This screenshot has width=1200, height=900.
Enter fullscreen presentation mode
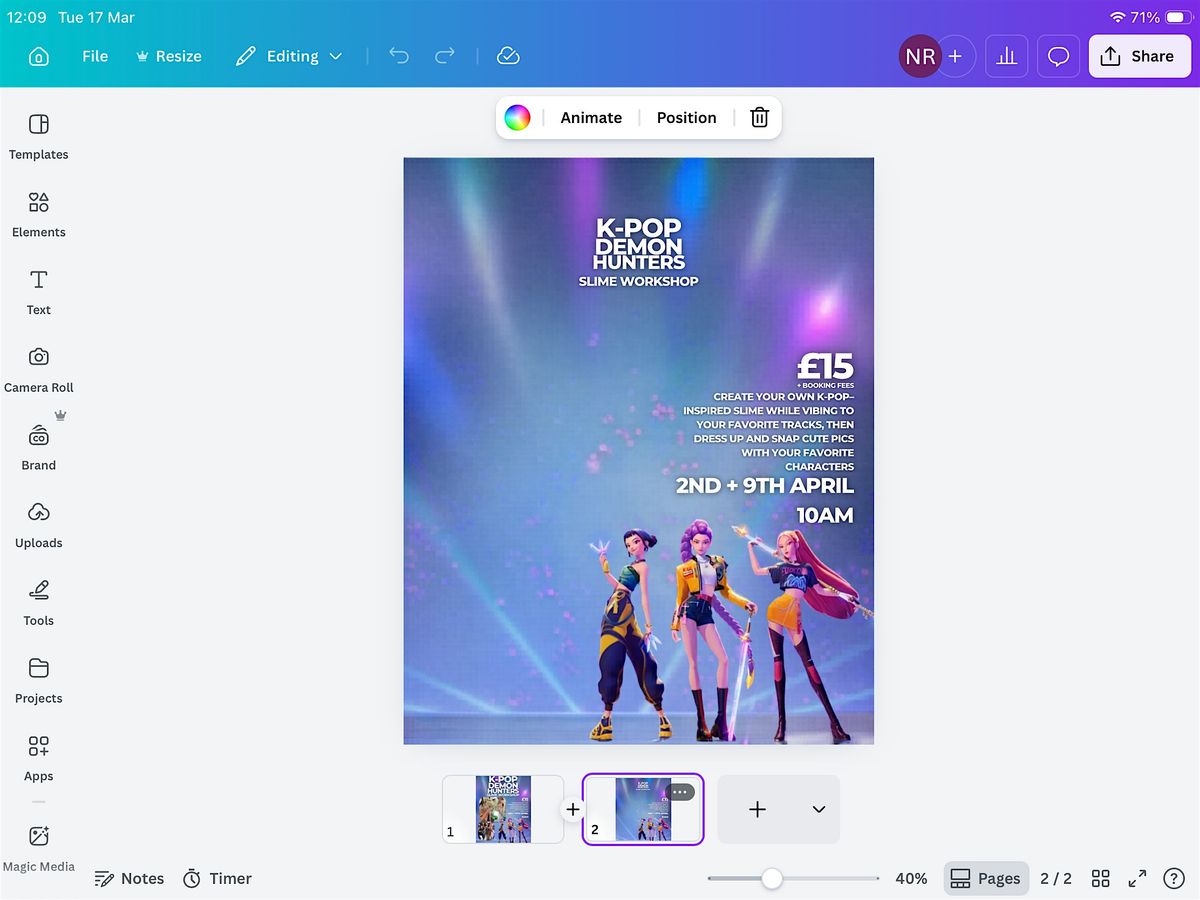[x=1137, y=879]
